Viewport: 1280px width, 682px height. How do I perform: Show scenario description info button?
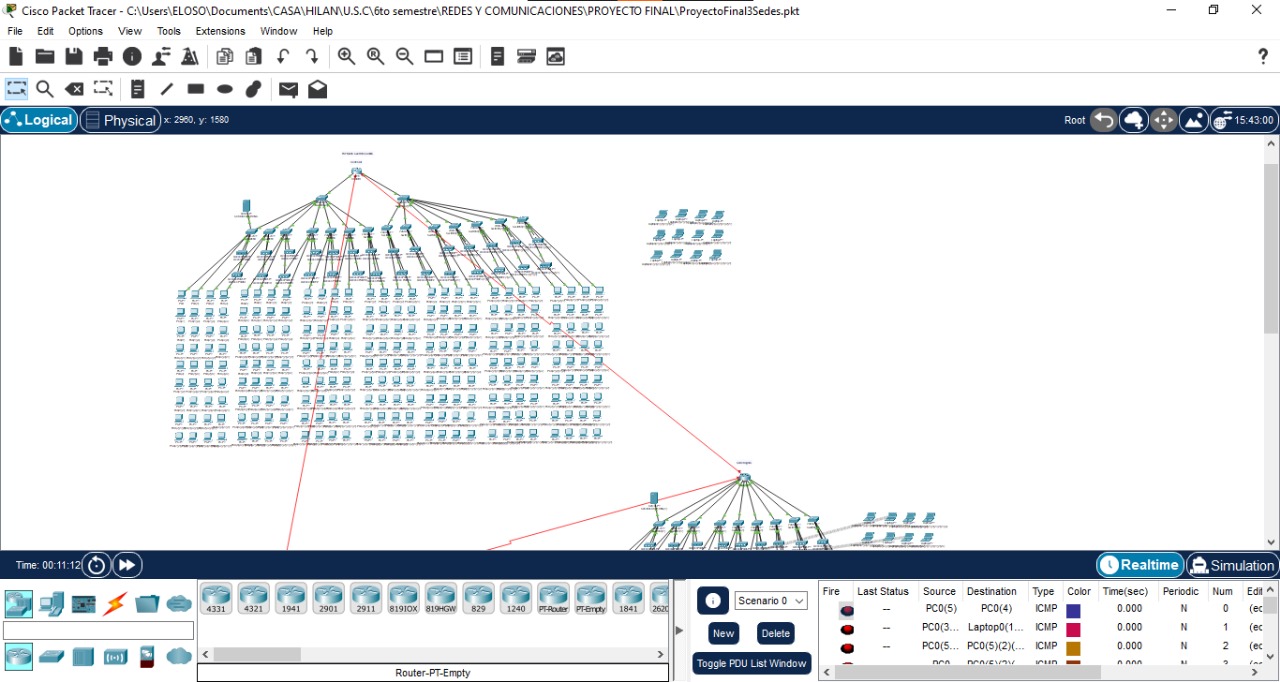click(713, 601)
